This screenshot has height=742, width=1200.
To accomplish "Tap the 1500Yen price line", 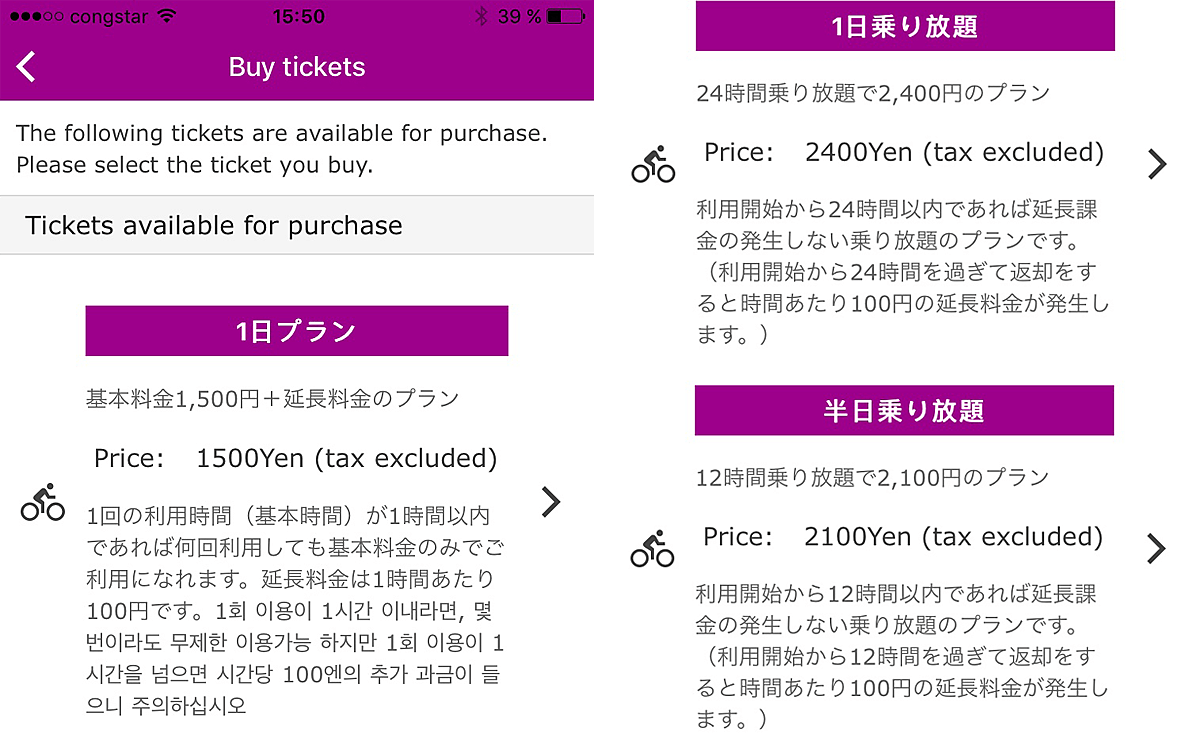I will click(295, 458).
